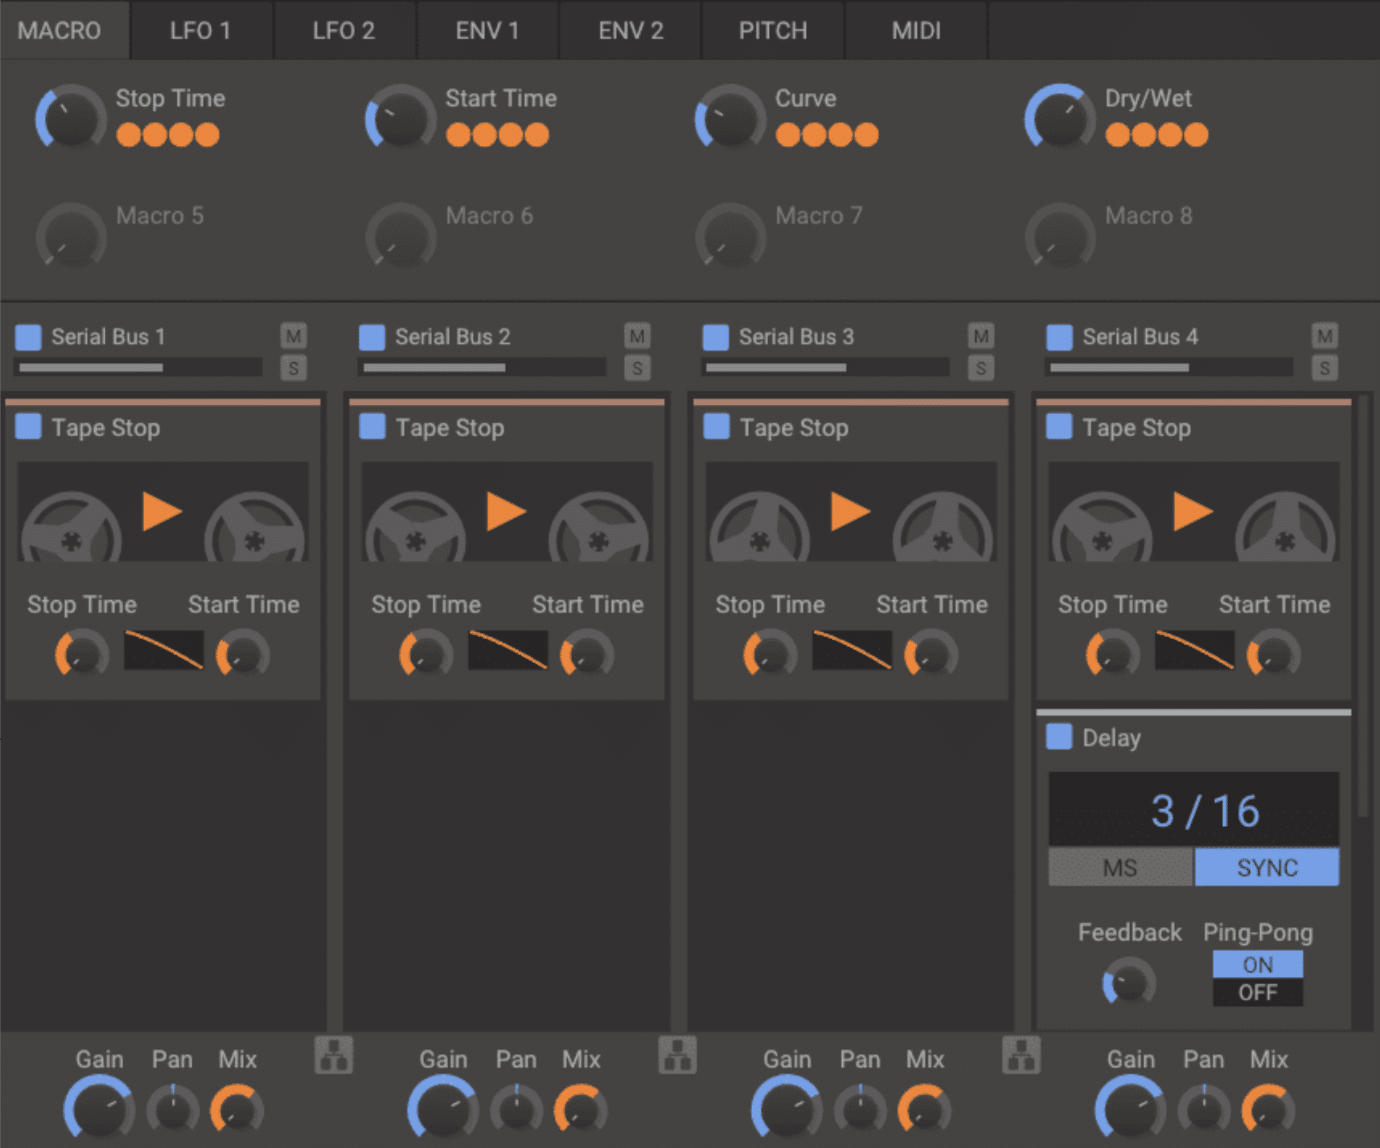
Task: Switch to the ENV 2 tab
Action: tap(631, 30)
